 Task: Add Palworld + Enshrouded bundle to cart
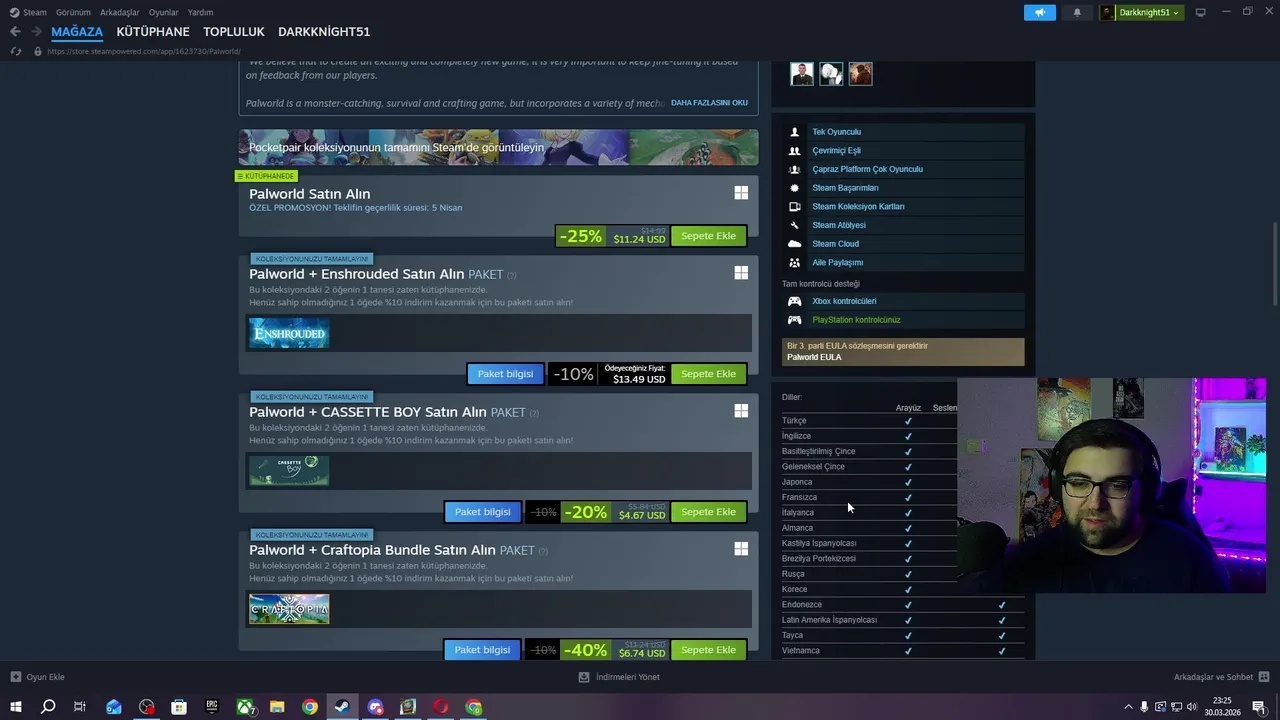click(708, 374)
